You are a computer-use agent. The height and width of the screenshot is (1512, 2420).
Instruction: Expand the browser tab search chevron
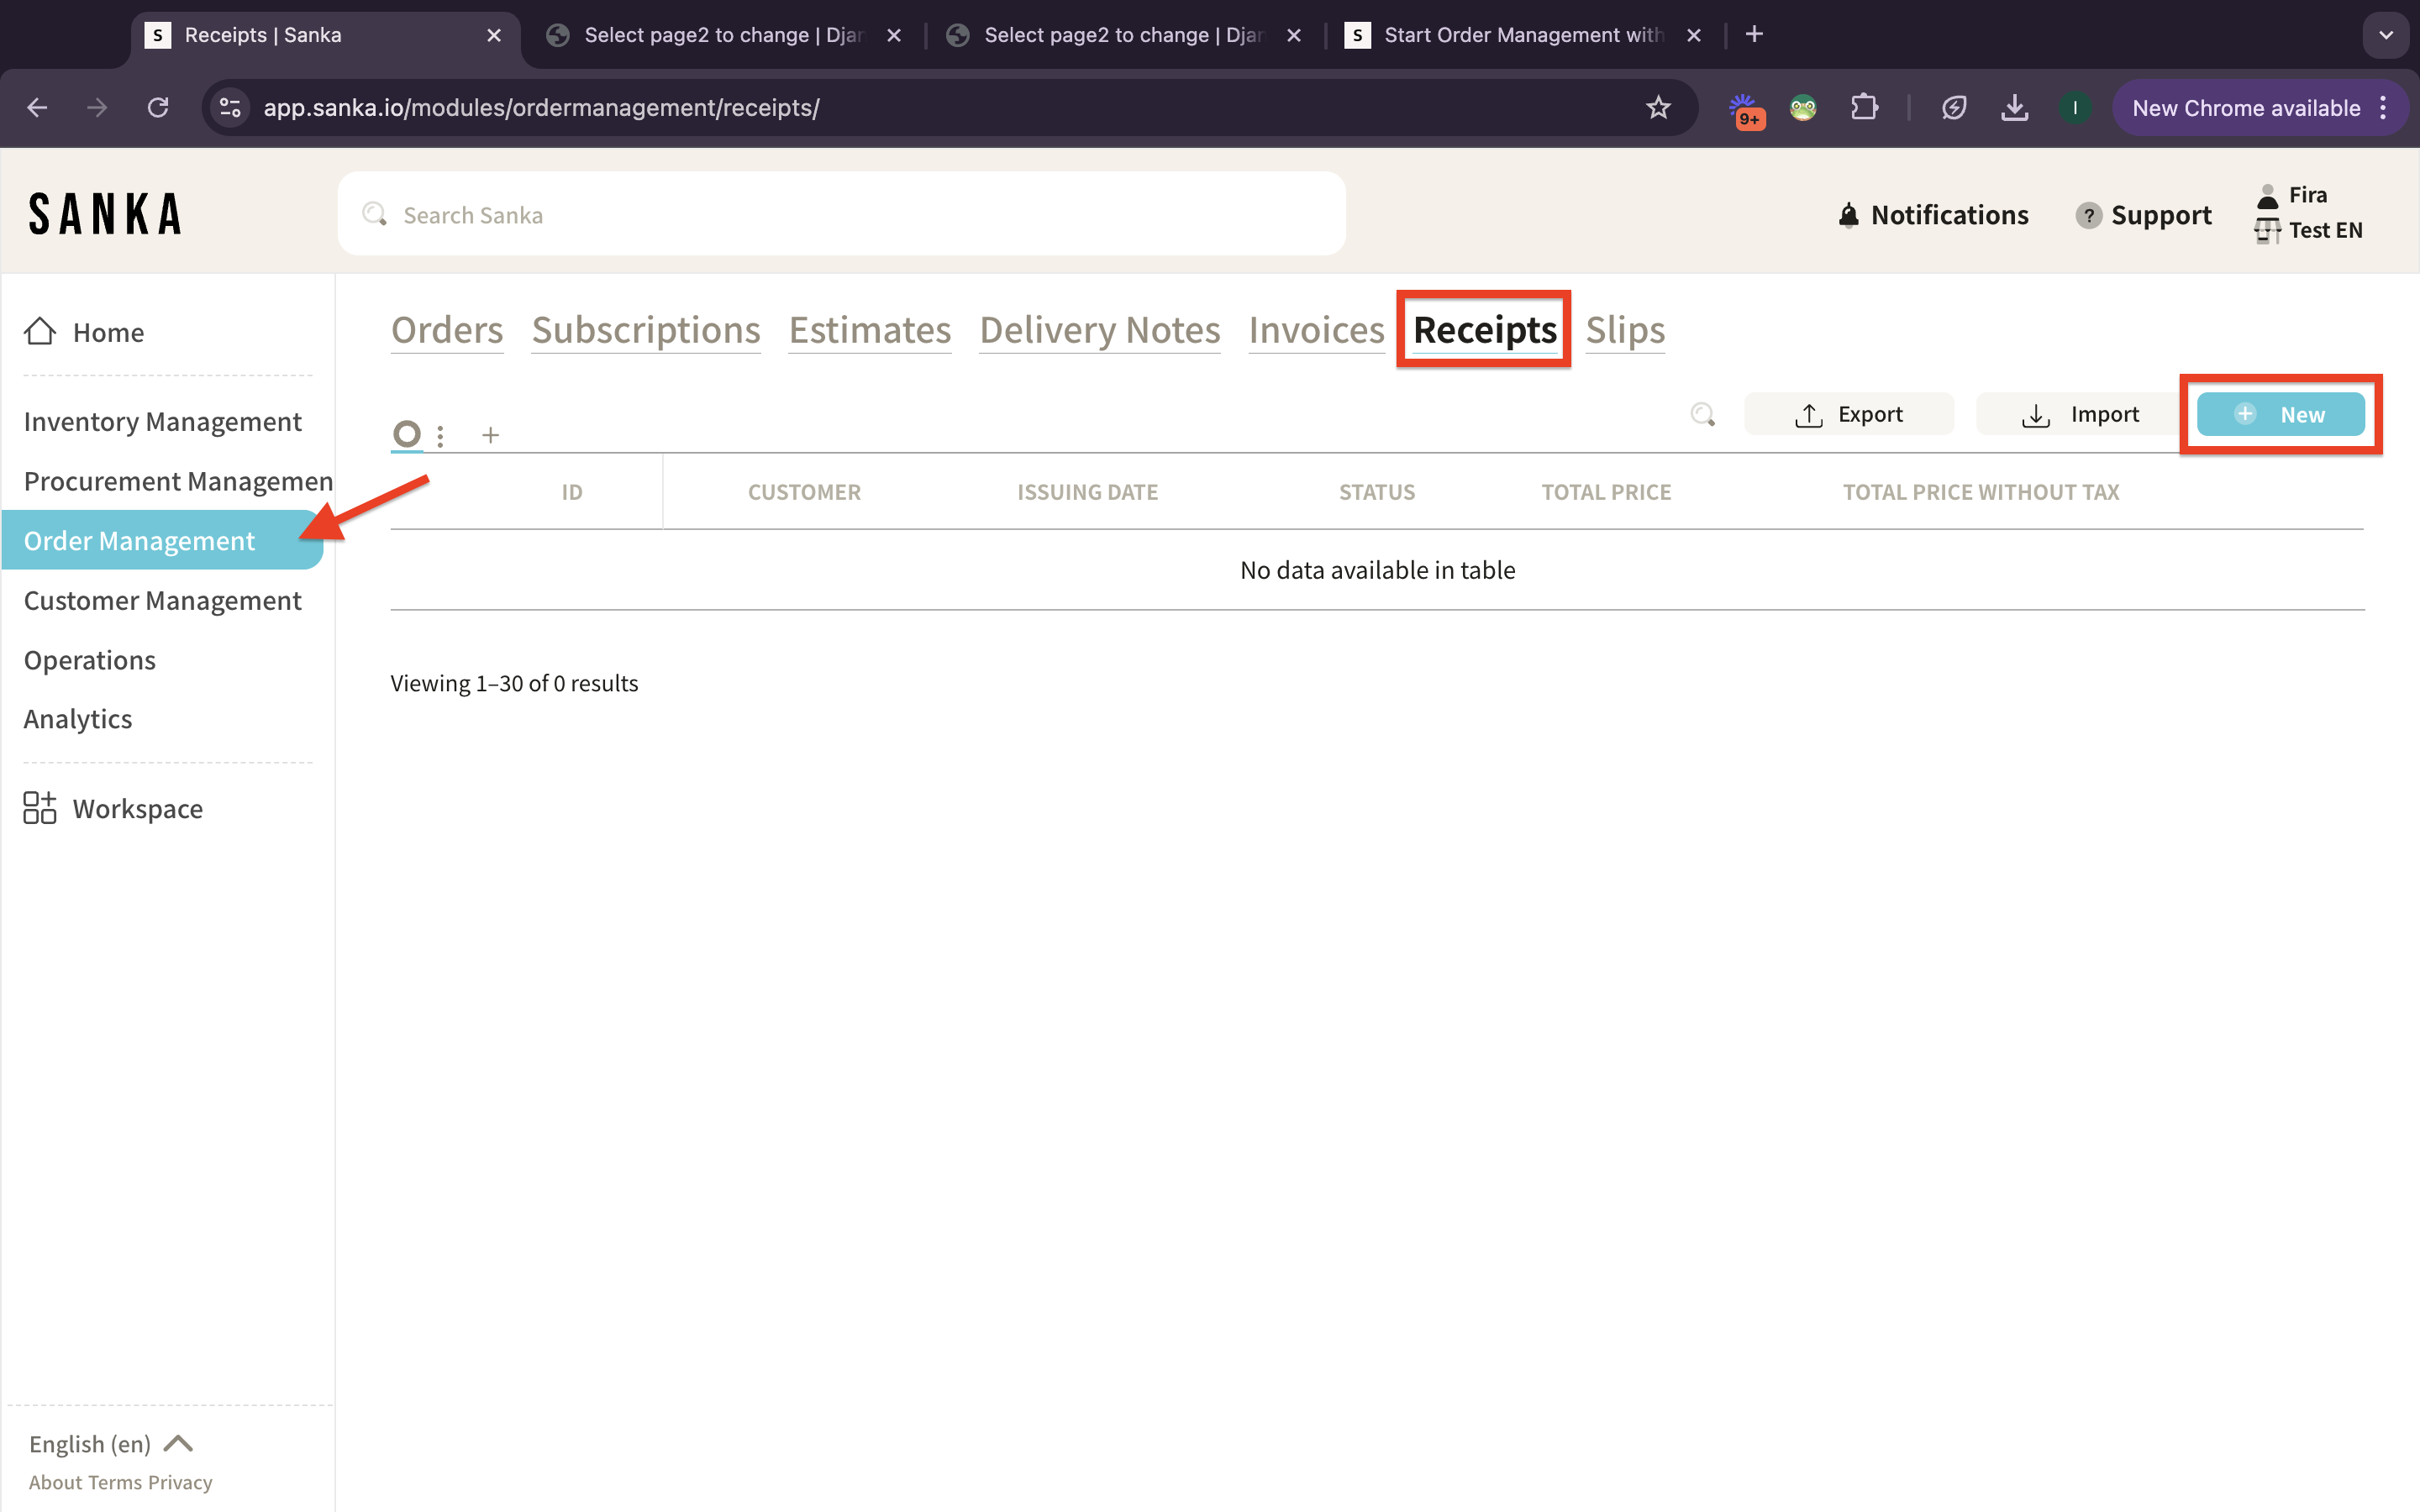[x=2386, y=35]
